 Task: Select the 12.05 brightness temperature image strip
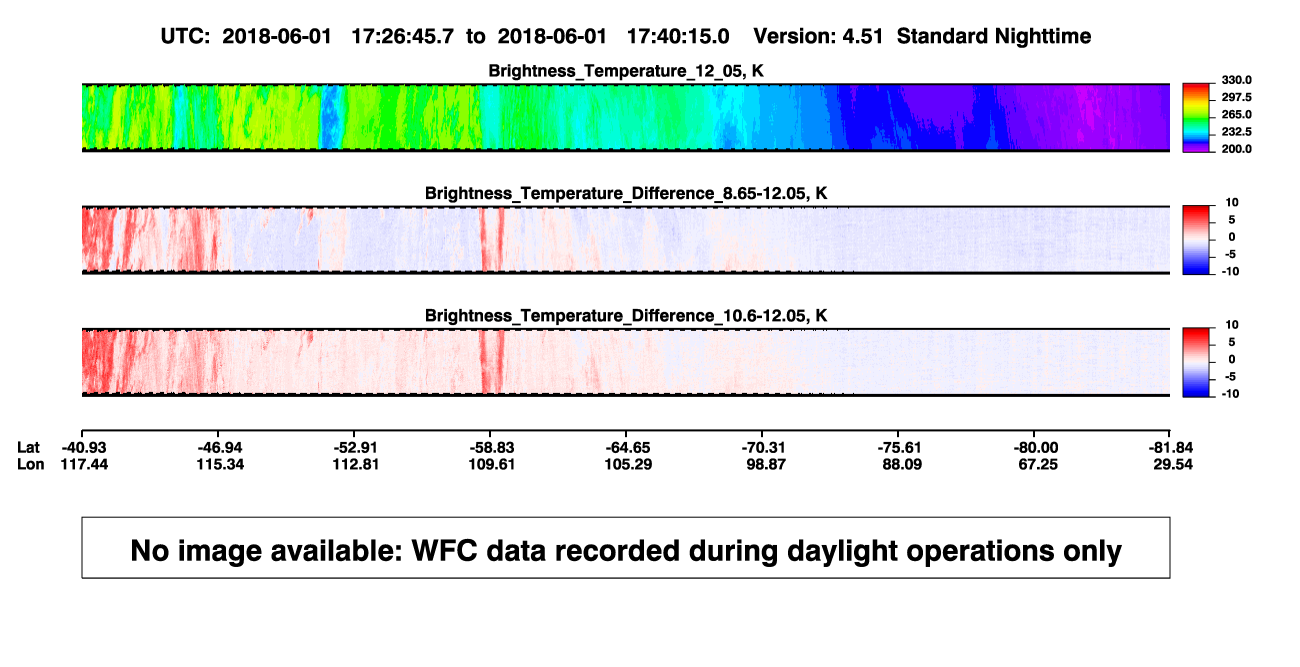coord(626,118)
